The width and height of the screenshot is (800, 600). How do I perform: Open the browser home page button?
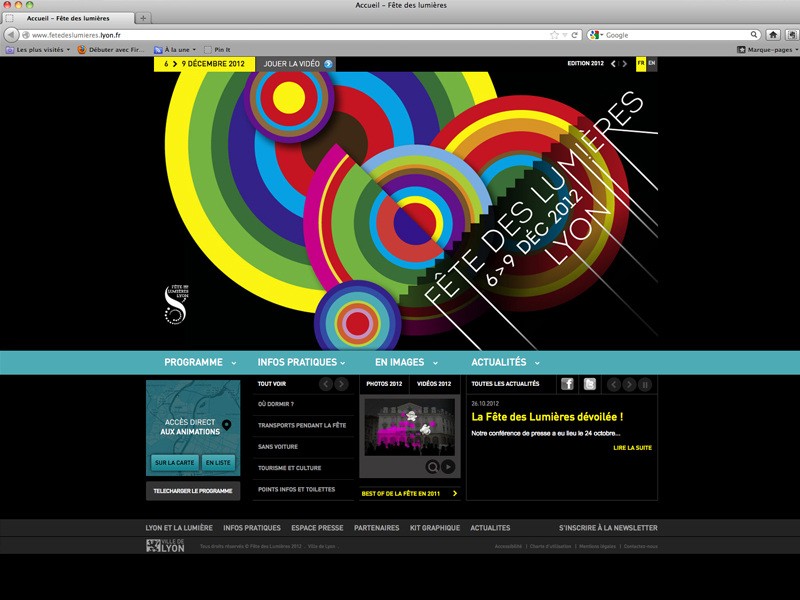click(x=773, y=35)
